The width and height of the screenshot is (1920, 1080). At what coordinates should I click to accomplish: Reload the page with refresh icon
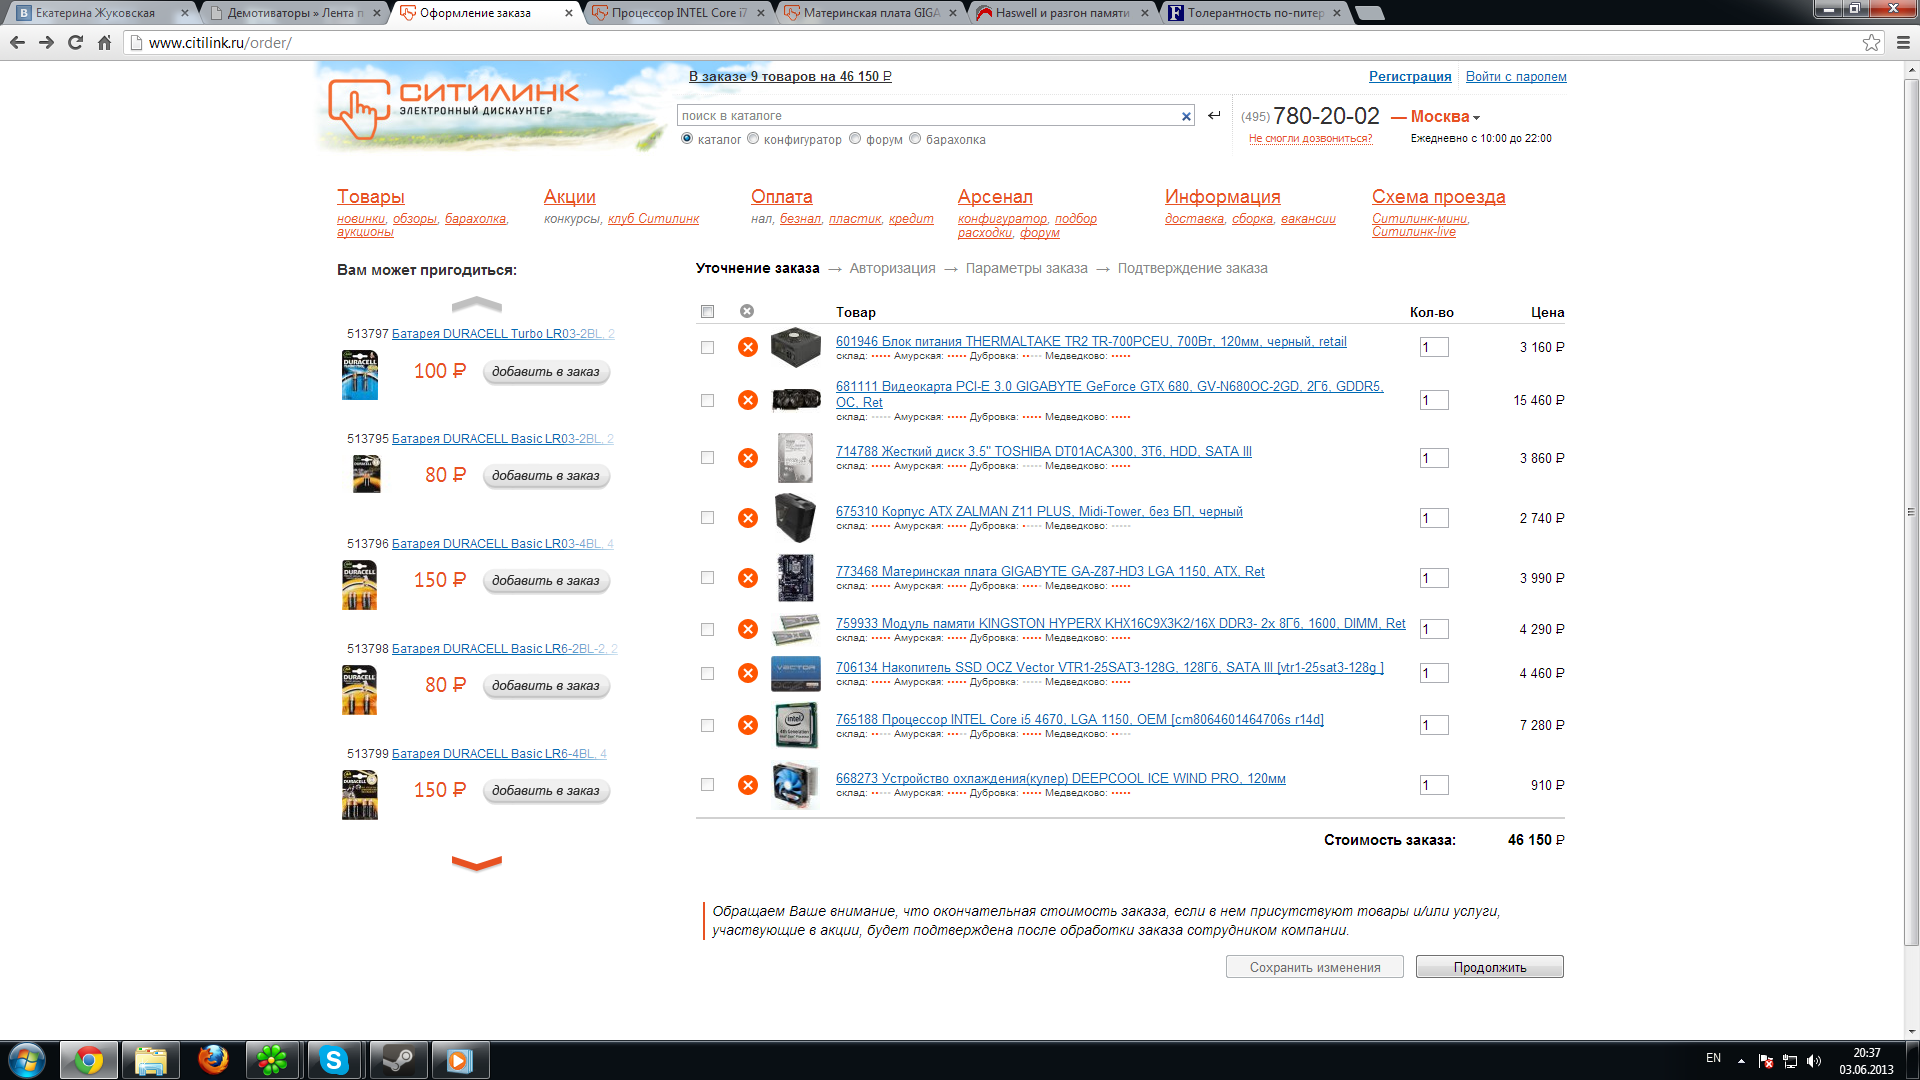coord(75,43)
